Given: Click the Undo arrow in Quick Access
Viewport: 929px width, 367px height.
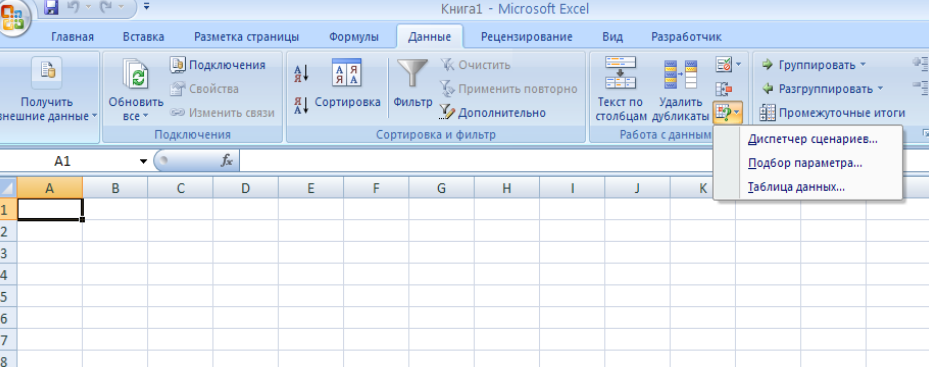Looking at the screenshot, I should click(74, 8).
